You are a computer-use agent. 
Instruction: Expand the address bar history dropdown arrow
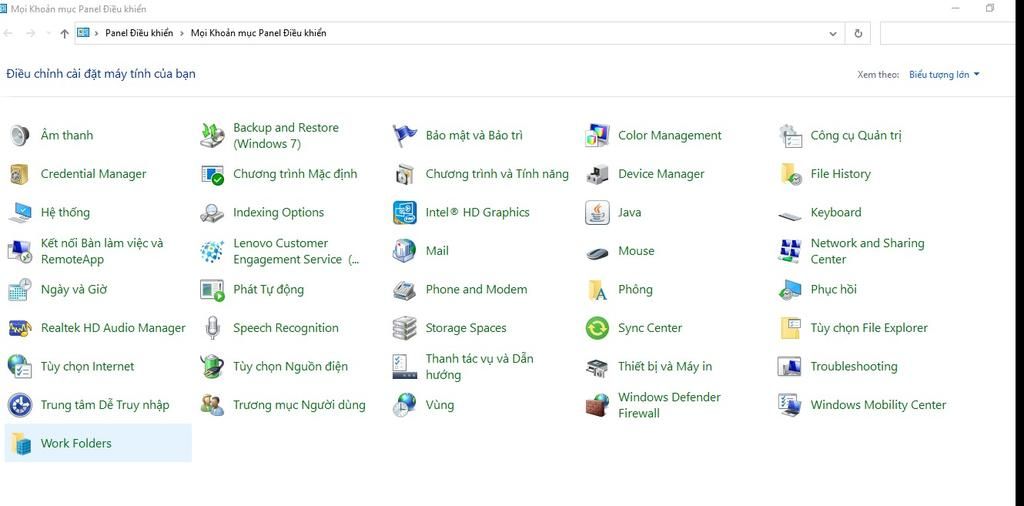(x=833, y=33)
